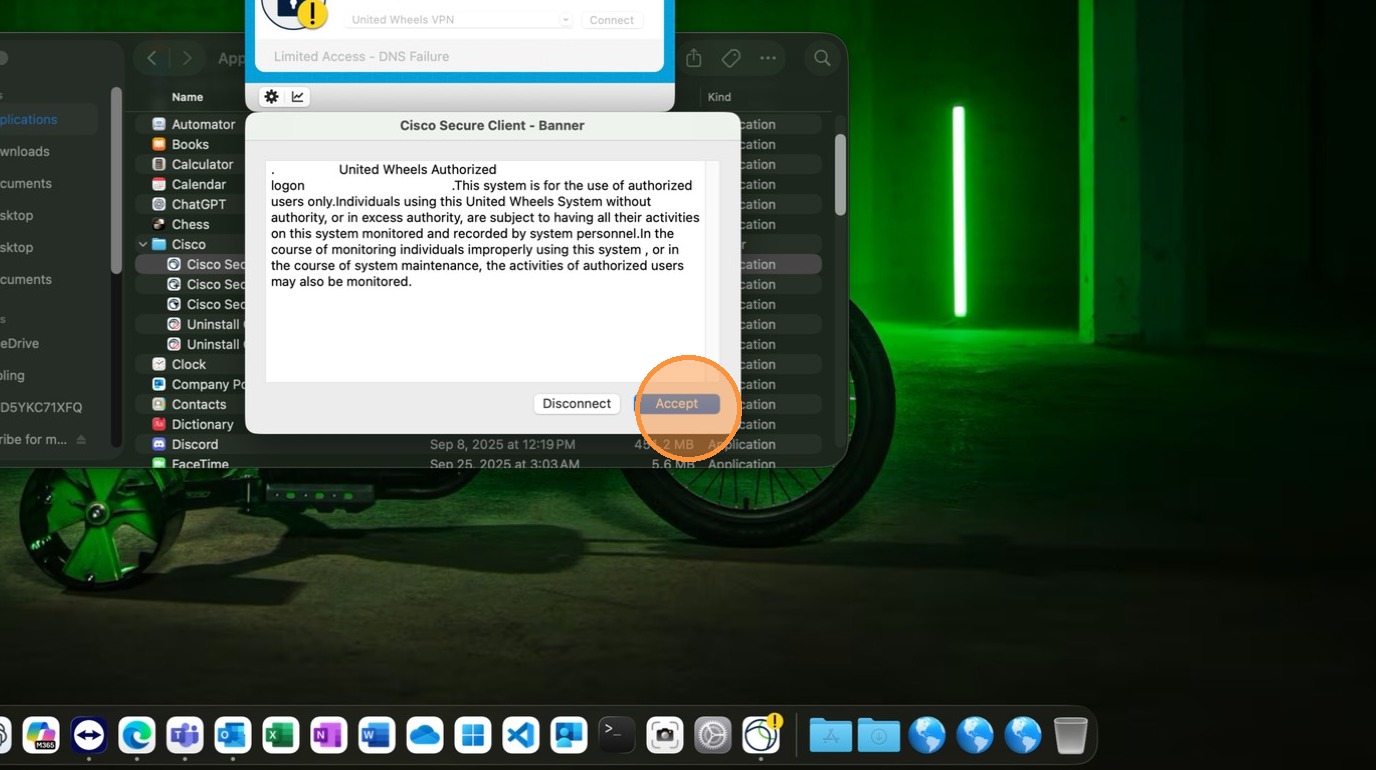The height and width of the screenshot is (770, 1376).
Task: Click the Finder sidebar scrollbar
Action: (x=116, y=180)
